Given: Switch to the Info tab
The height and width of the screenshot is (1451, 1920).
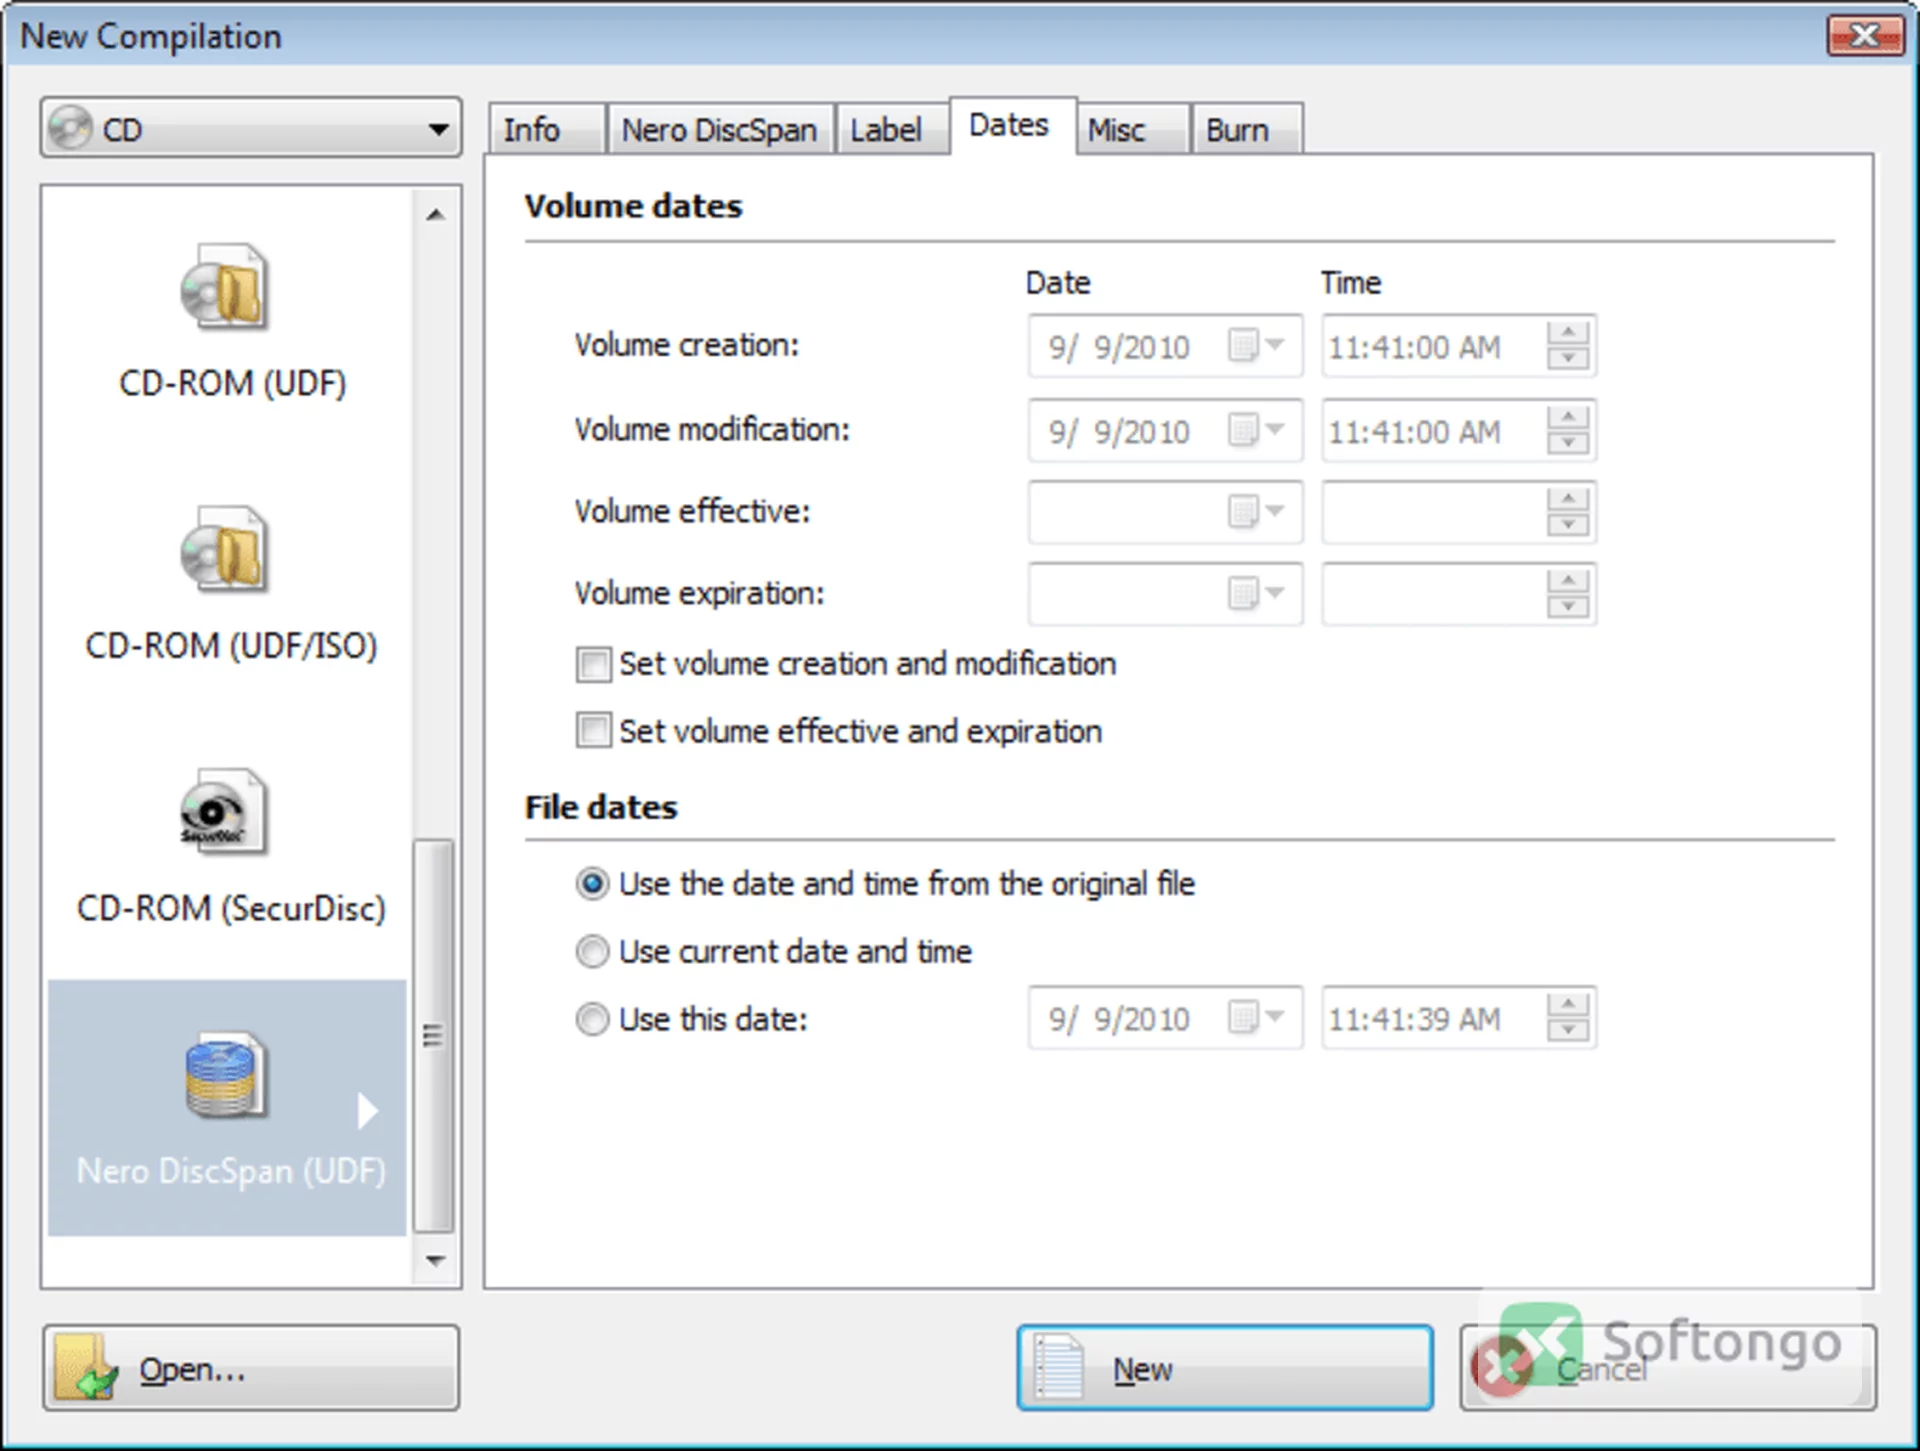Looking at the screenshot, I should (x=546, y=130).
